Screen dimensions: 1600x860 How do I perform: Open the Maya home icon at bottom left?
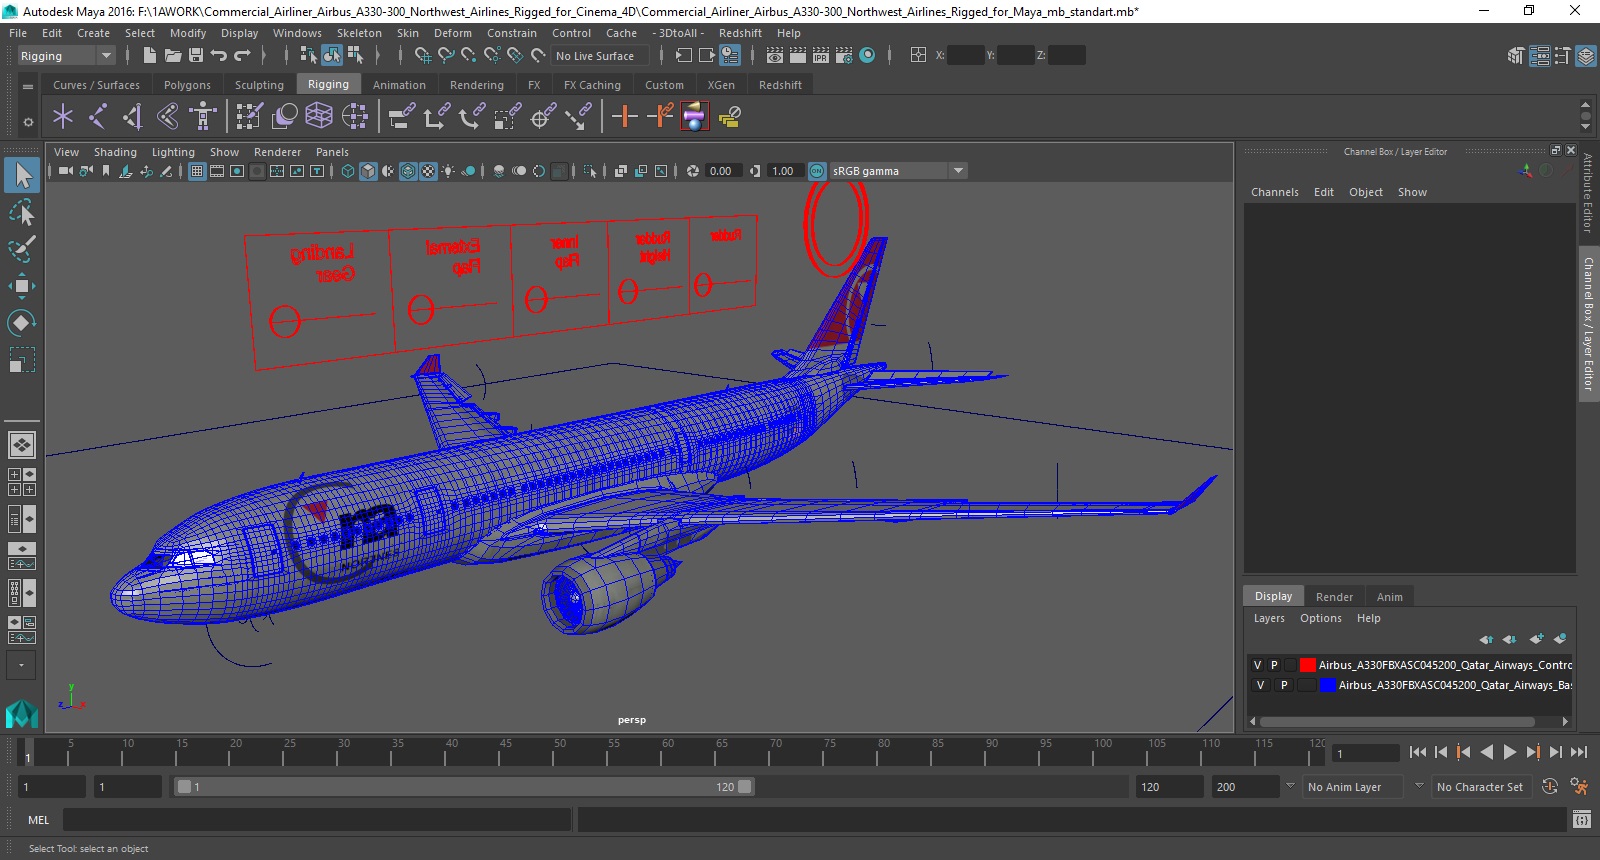tap(22, 713)
